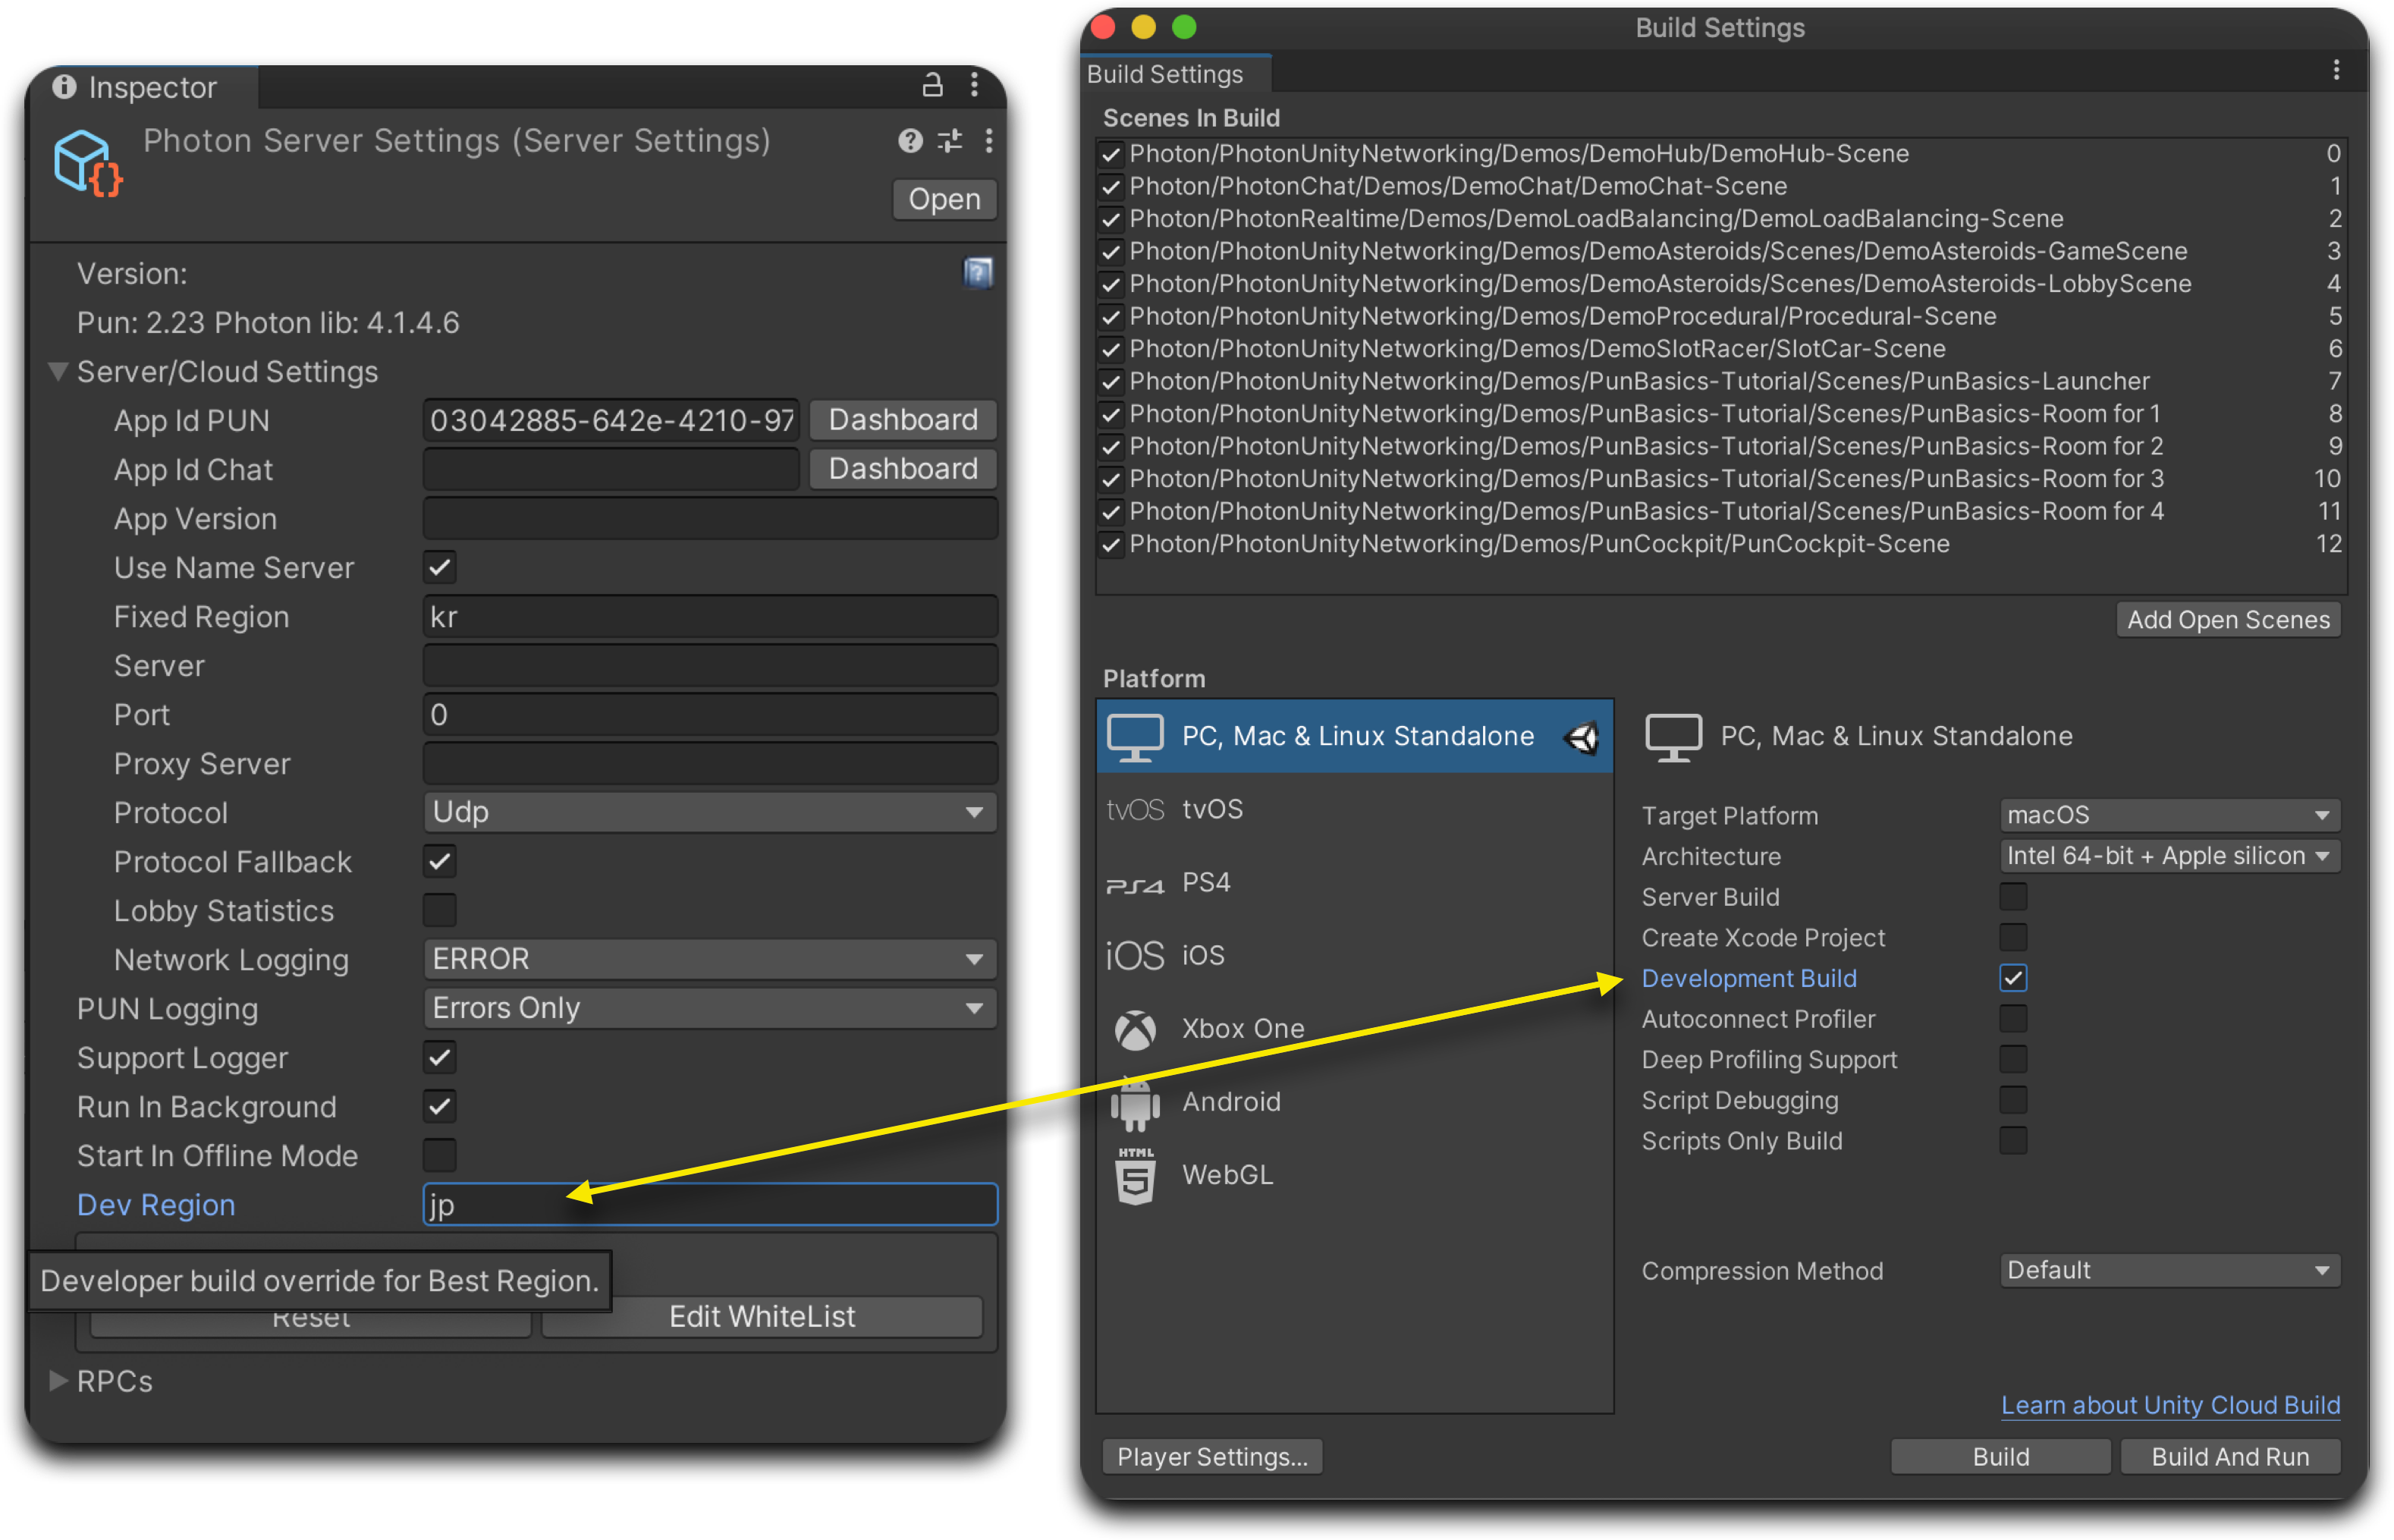
Task: Check Create Xcode Project option
Action: (x=2013, y=937)
